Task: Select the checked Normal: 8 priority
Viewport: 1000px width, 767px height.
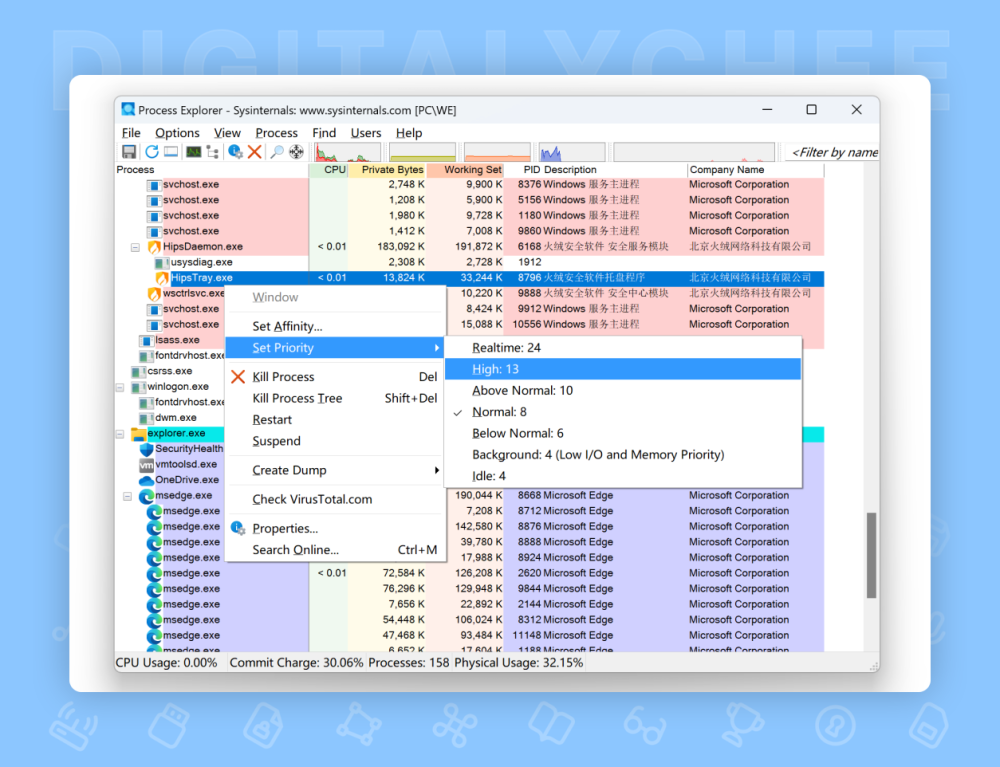Action: click(622, 412)
